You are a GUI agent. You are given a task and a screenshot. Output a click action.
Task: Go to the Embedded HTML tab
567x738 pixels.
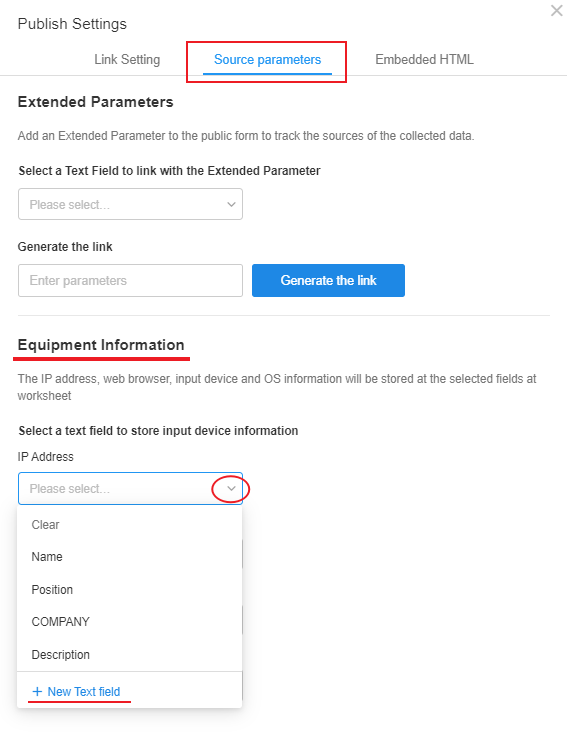424,59
